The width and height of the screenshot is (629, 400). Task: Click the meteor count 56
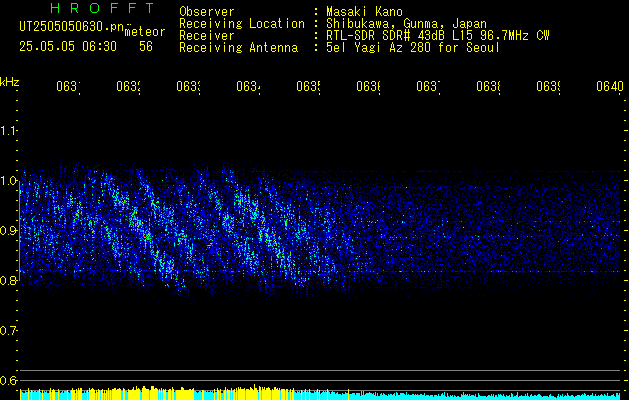[146, 47]
